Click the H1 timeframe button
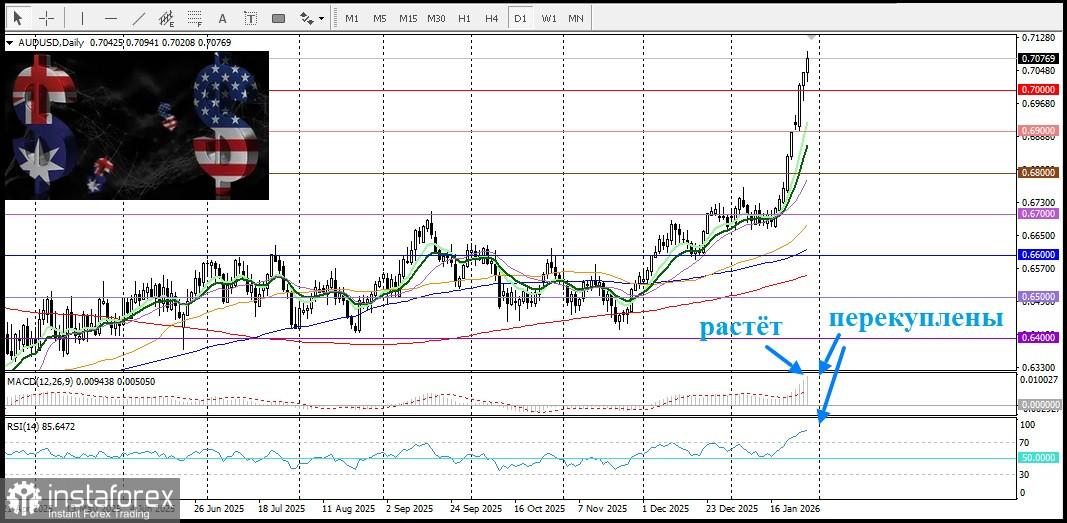 (x=464, y=18)
